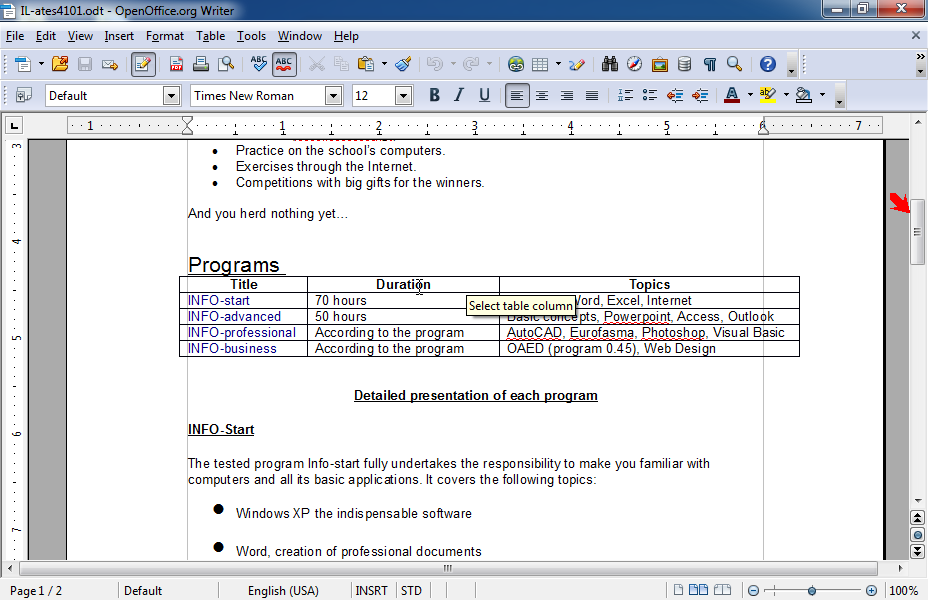Toggle Edit File mode icon

(143, 64)
